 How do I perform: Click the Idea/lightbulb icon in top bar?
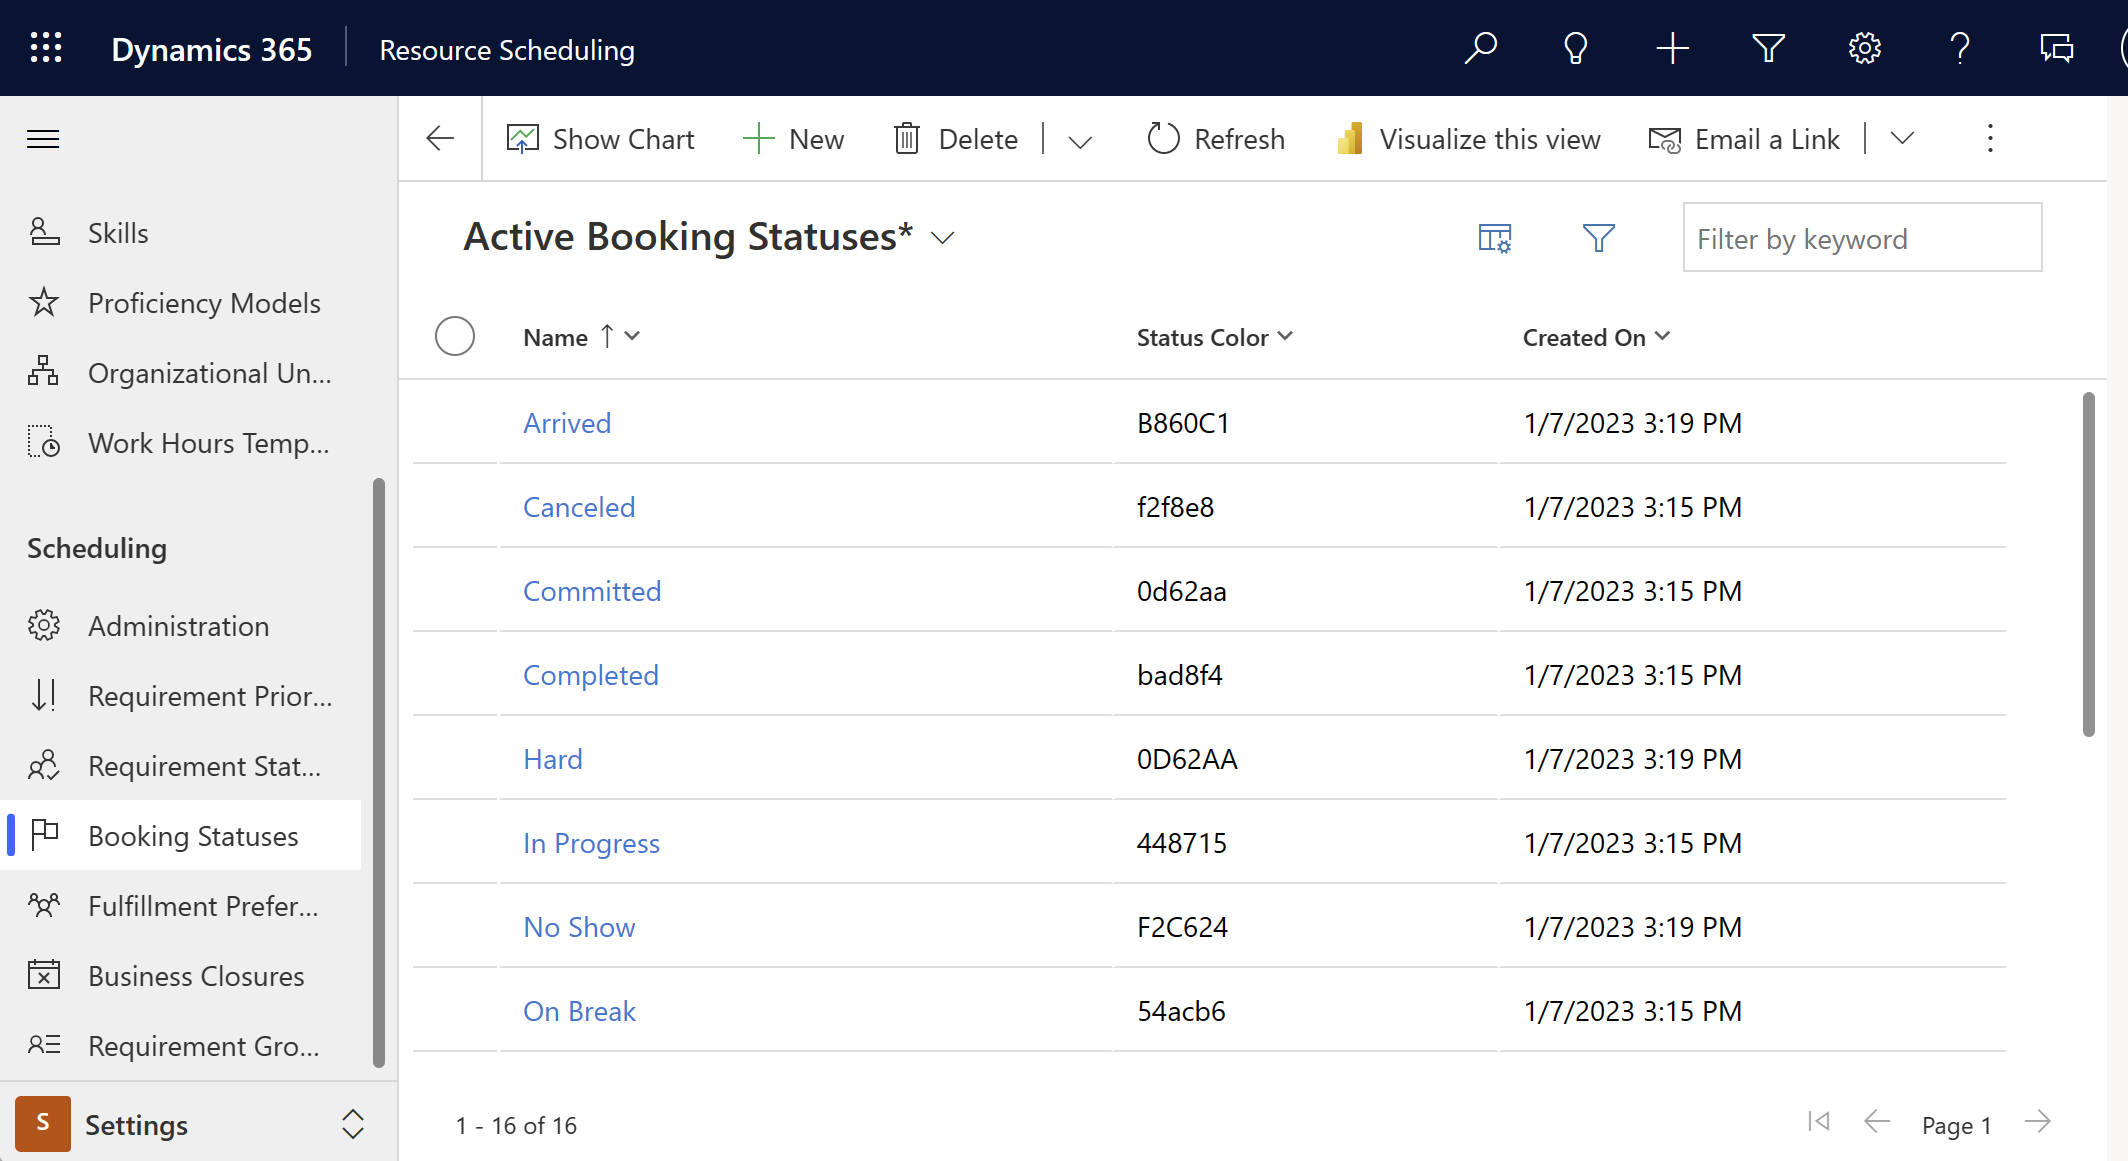point(1575,49)
